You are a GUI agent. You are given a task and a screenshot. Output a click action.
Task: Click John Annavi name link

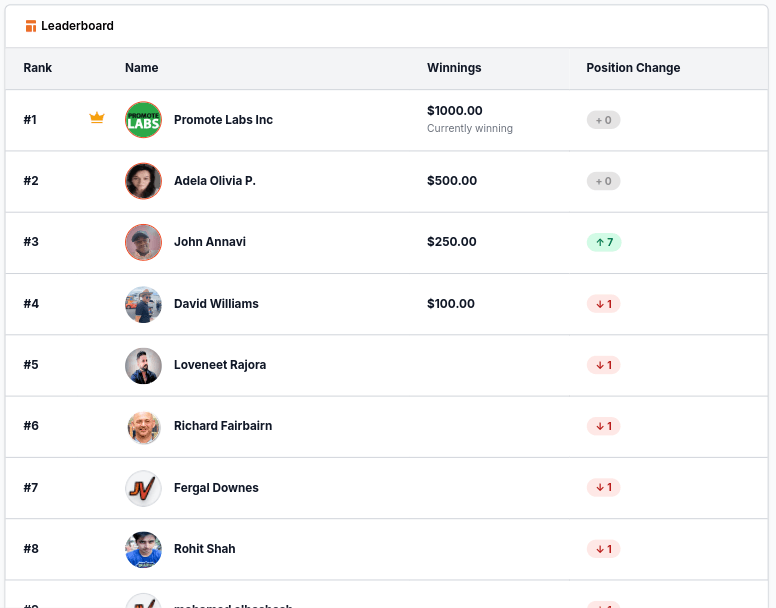click(x=210, y=242)
